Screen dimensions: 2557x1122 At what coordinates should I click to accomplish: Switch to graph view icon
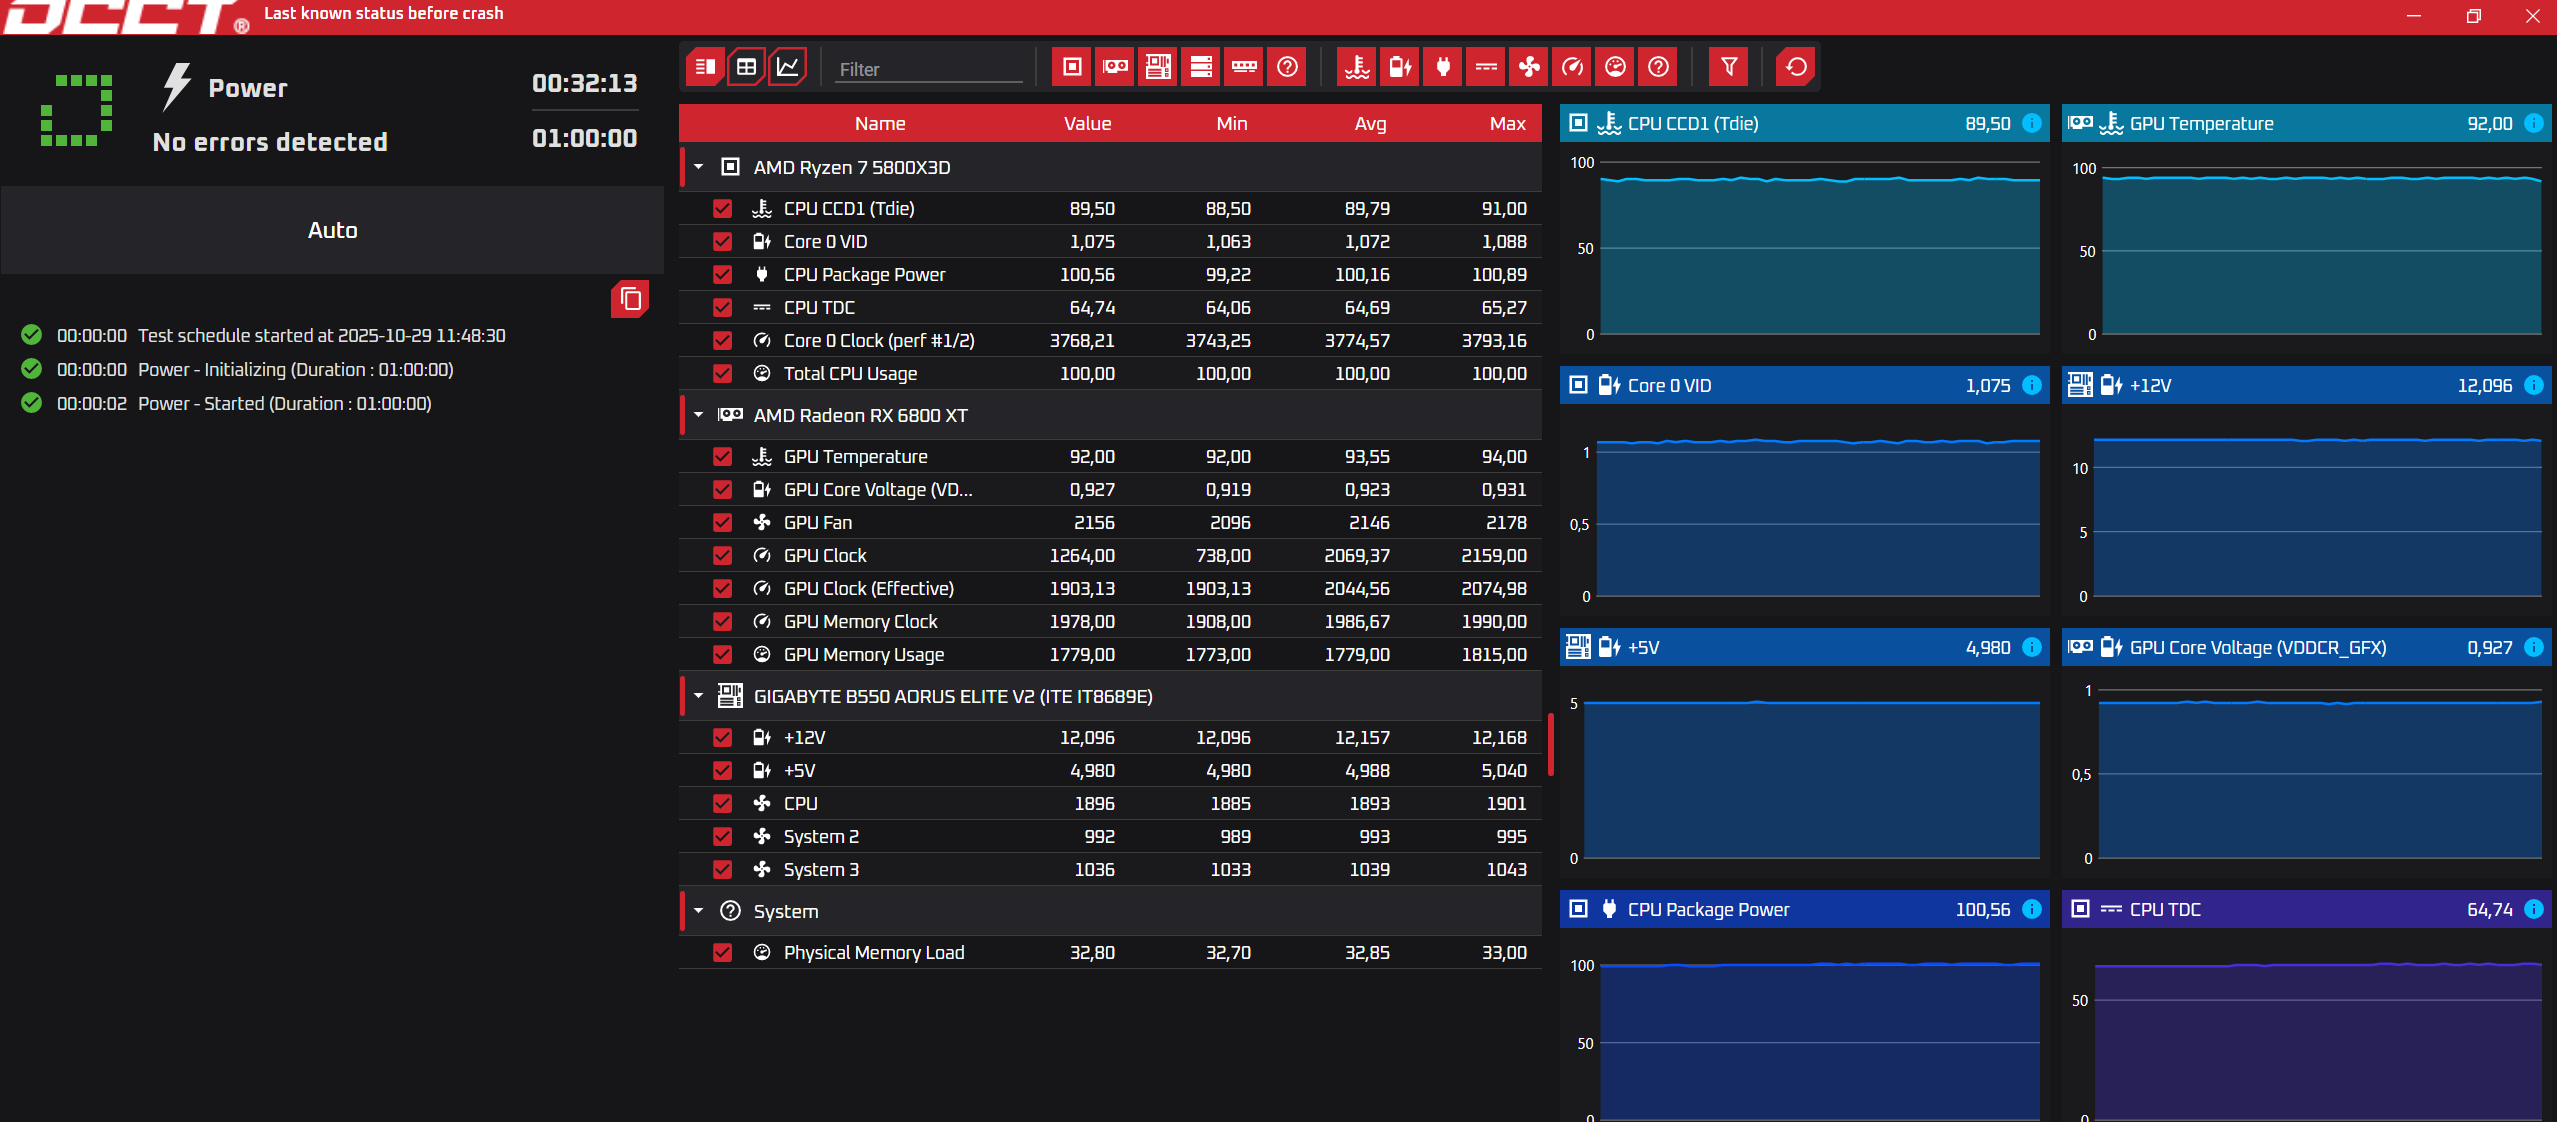788,67
